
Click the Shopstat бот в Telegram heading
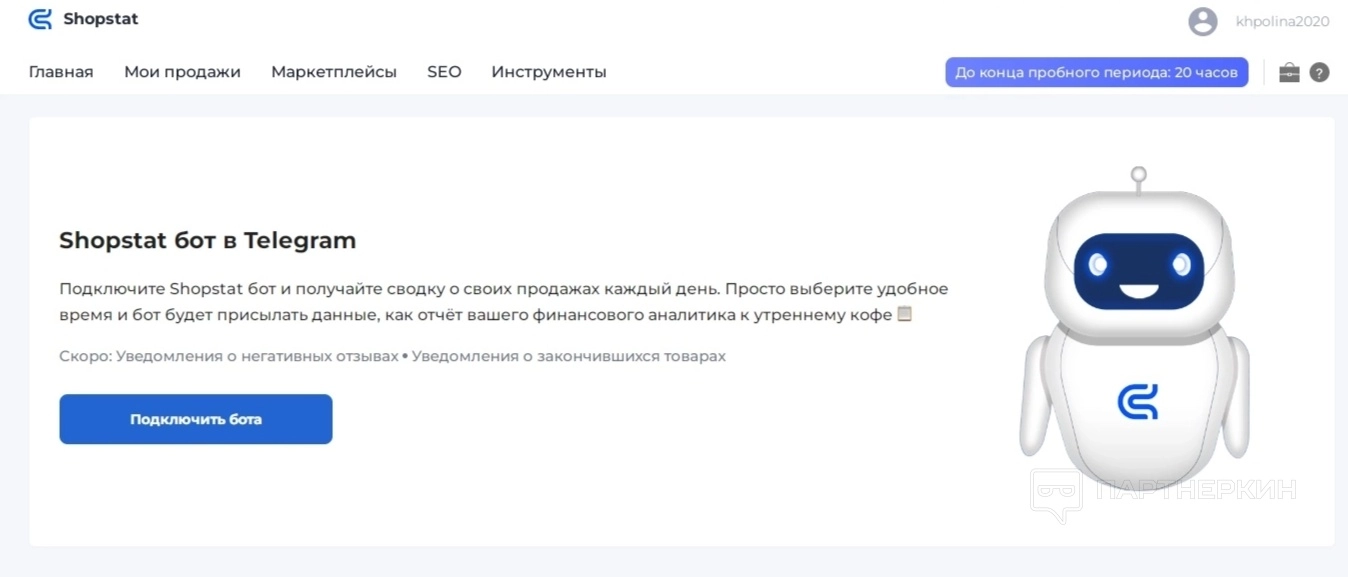[x=207, y=240]
